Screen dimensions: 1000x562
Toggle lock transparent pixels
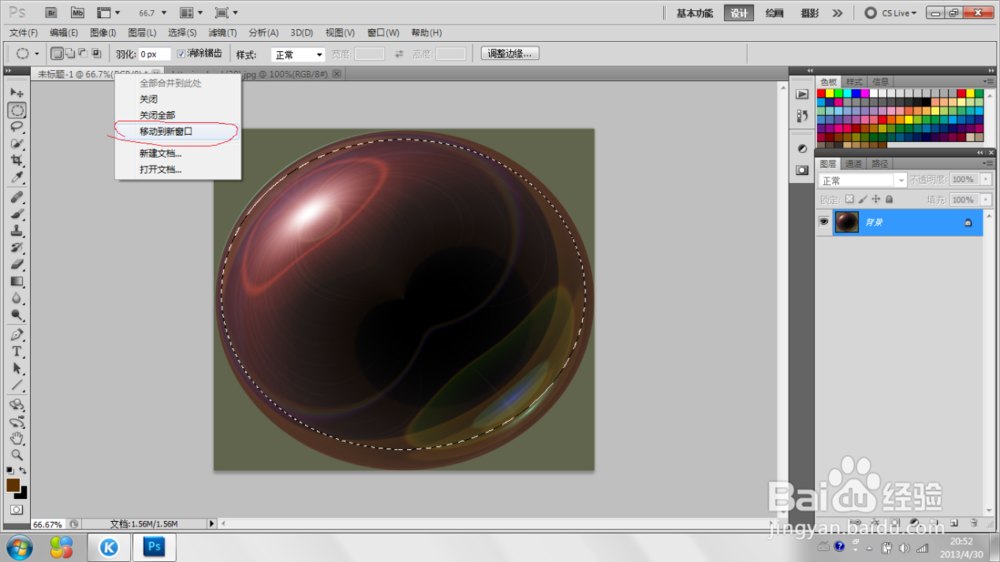click(x=849, y=200)
